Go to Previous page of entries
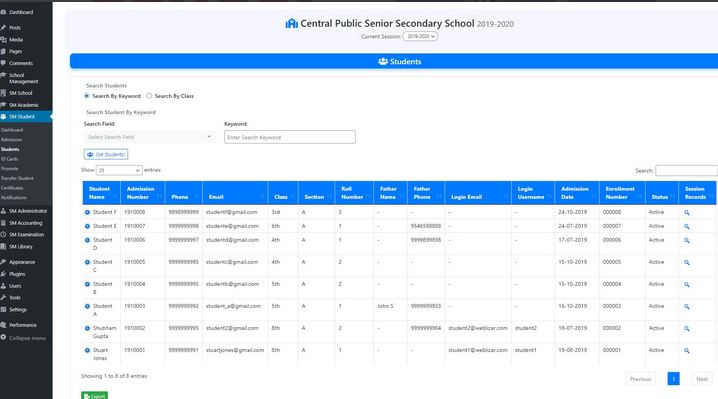 pyautogui.click(x=640, y=379)
